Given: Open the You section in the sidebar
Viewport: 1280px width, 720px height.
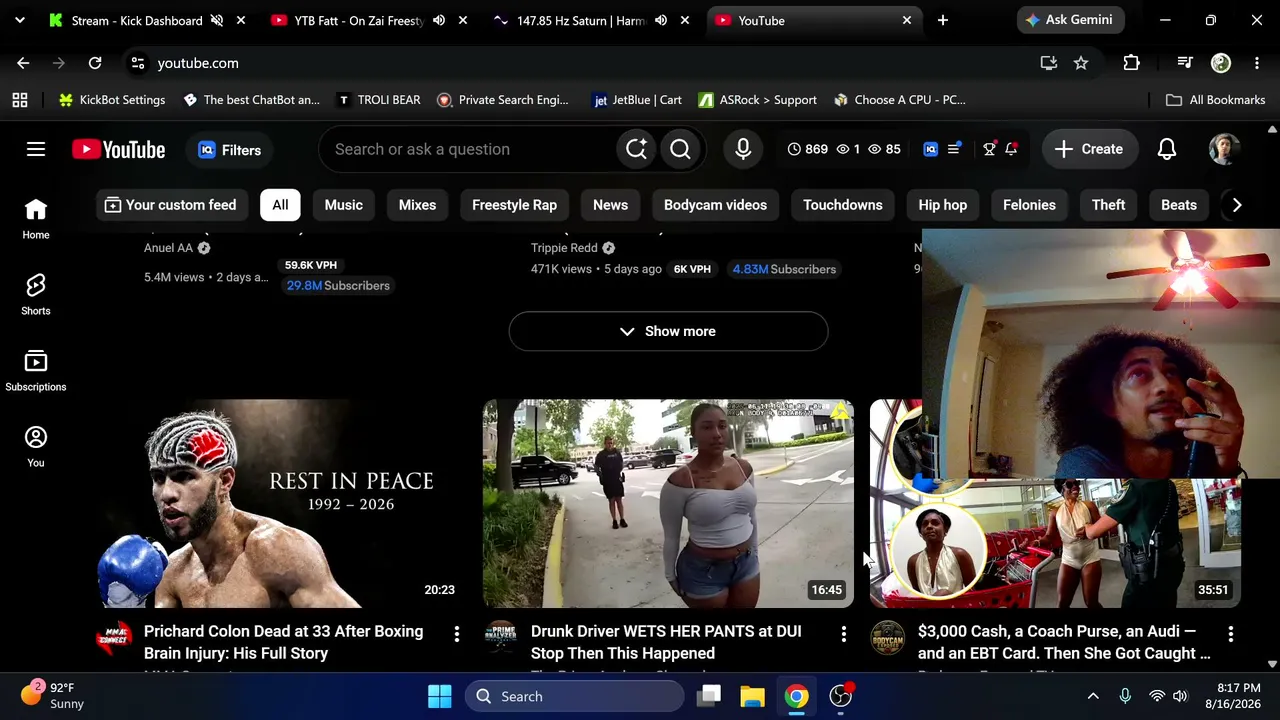Looking at the screenshot, I should click(36, 446).
